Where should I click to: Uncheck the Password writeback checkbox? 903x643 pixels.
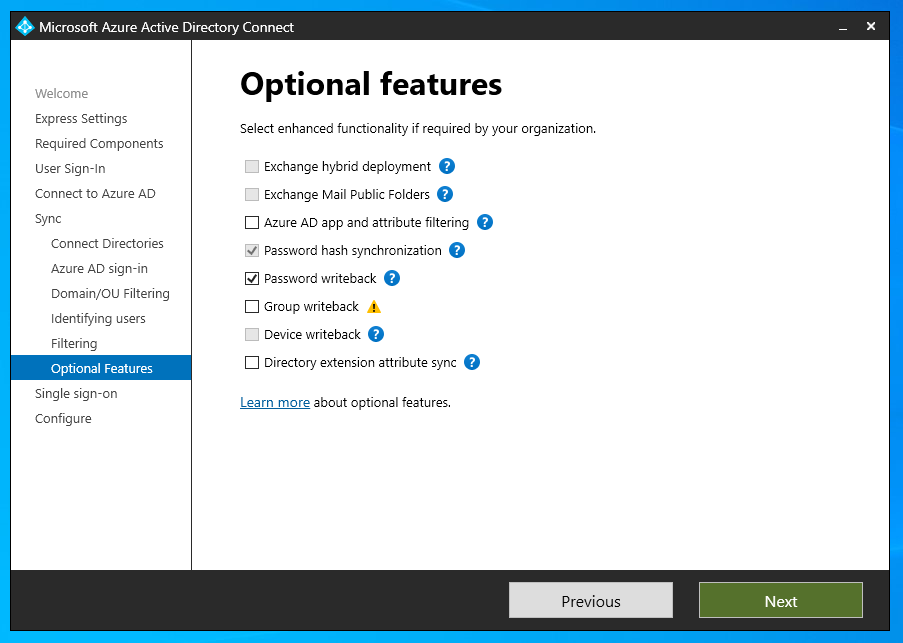click(x=252, y=279)
